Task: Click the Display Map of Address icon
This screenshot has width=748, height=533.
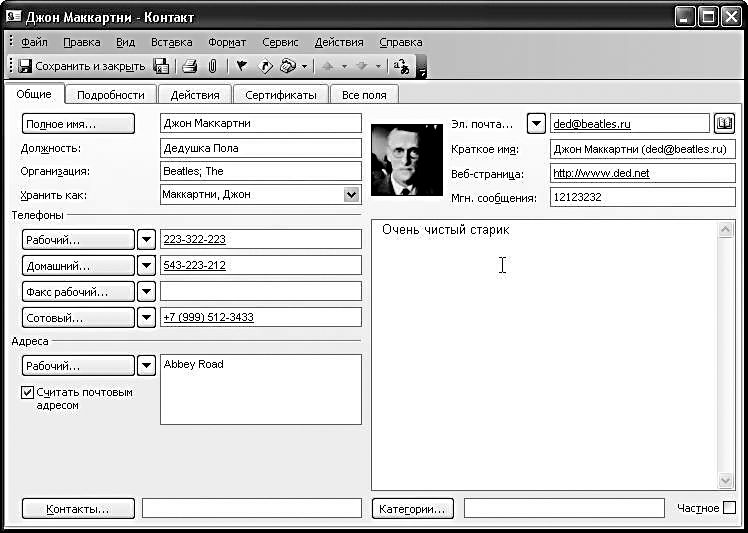Action: (265, 66)
